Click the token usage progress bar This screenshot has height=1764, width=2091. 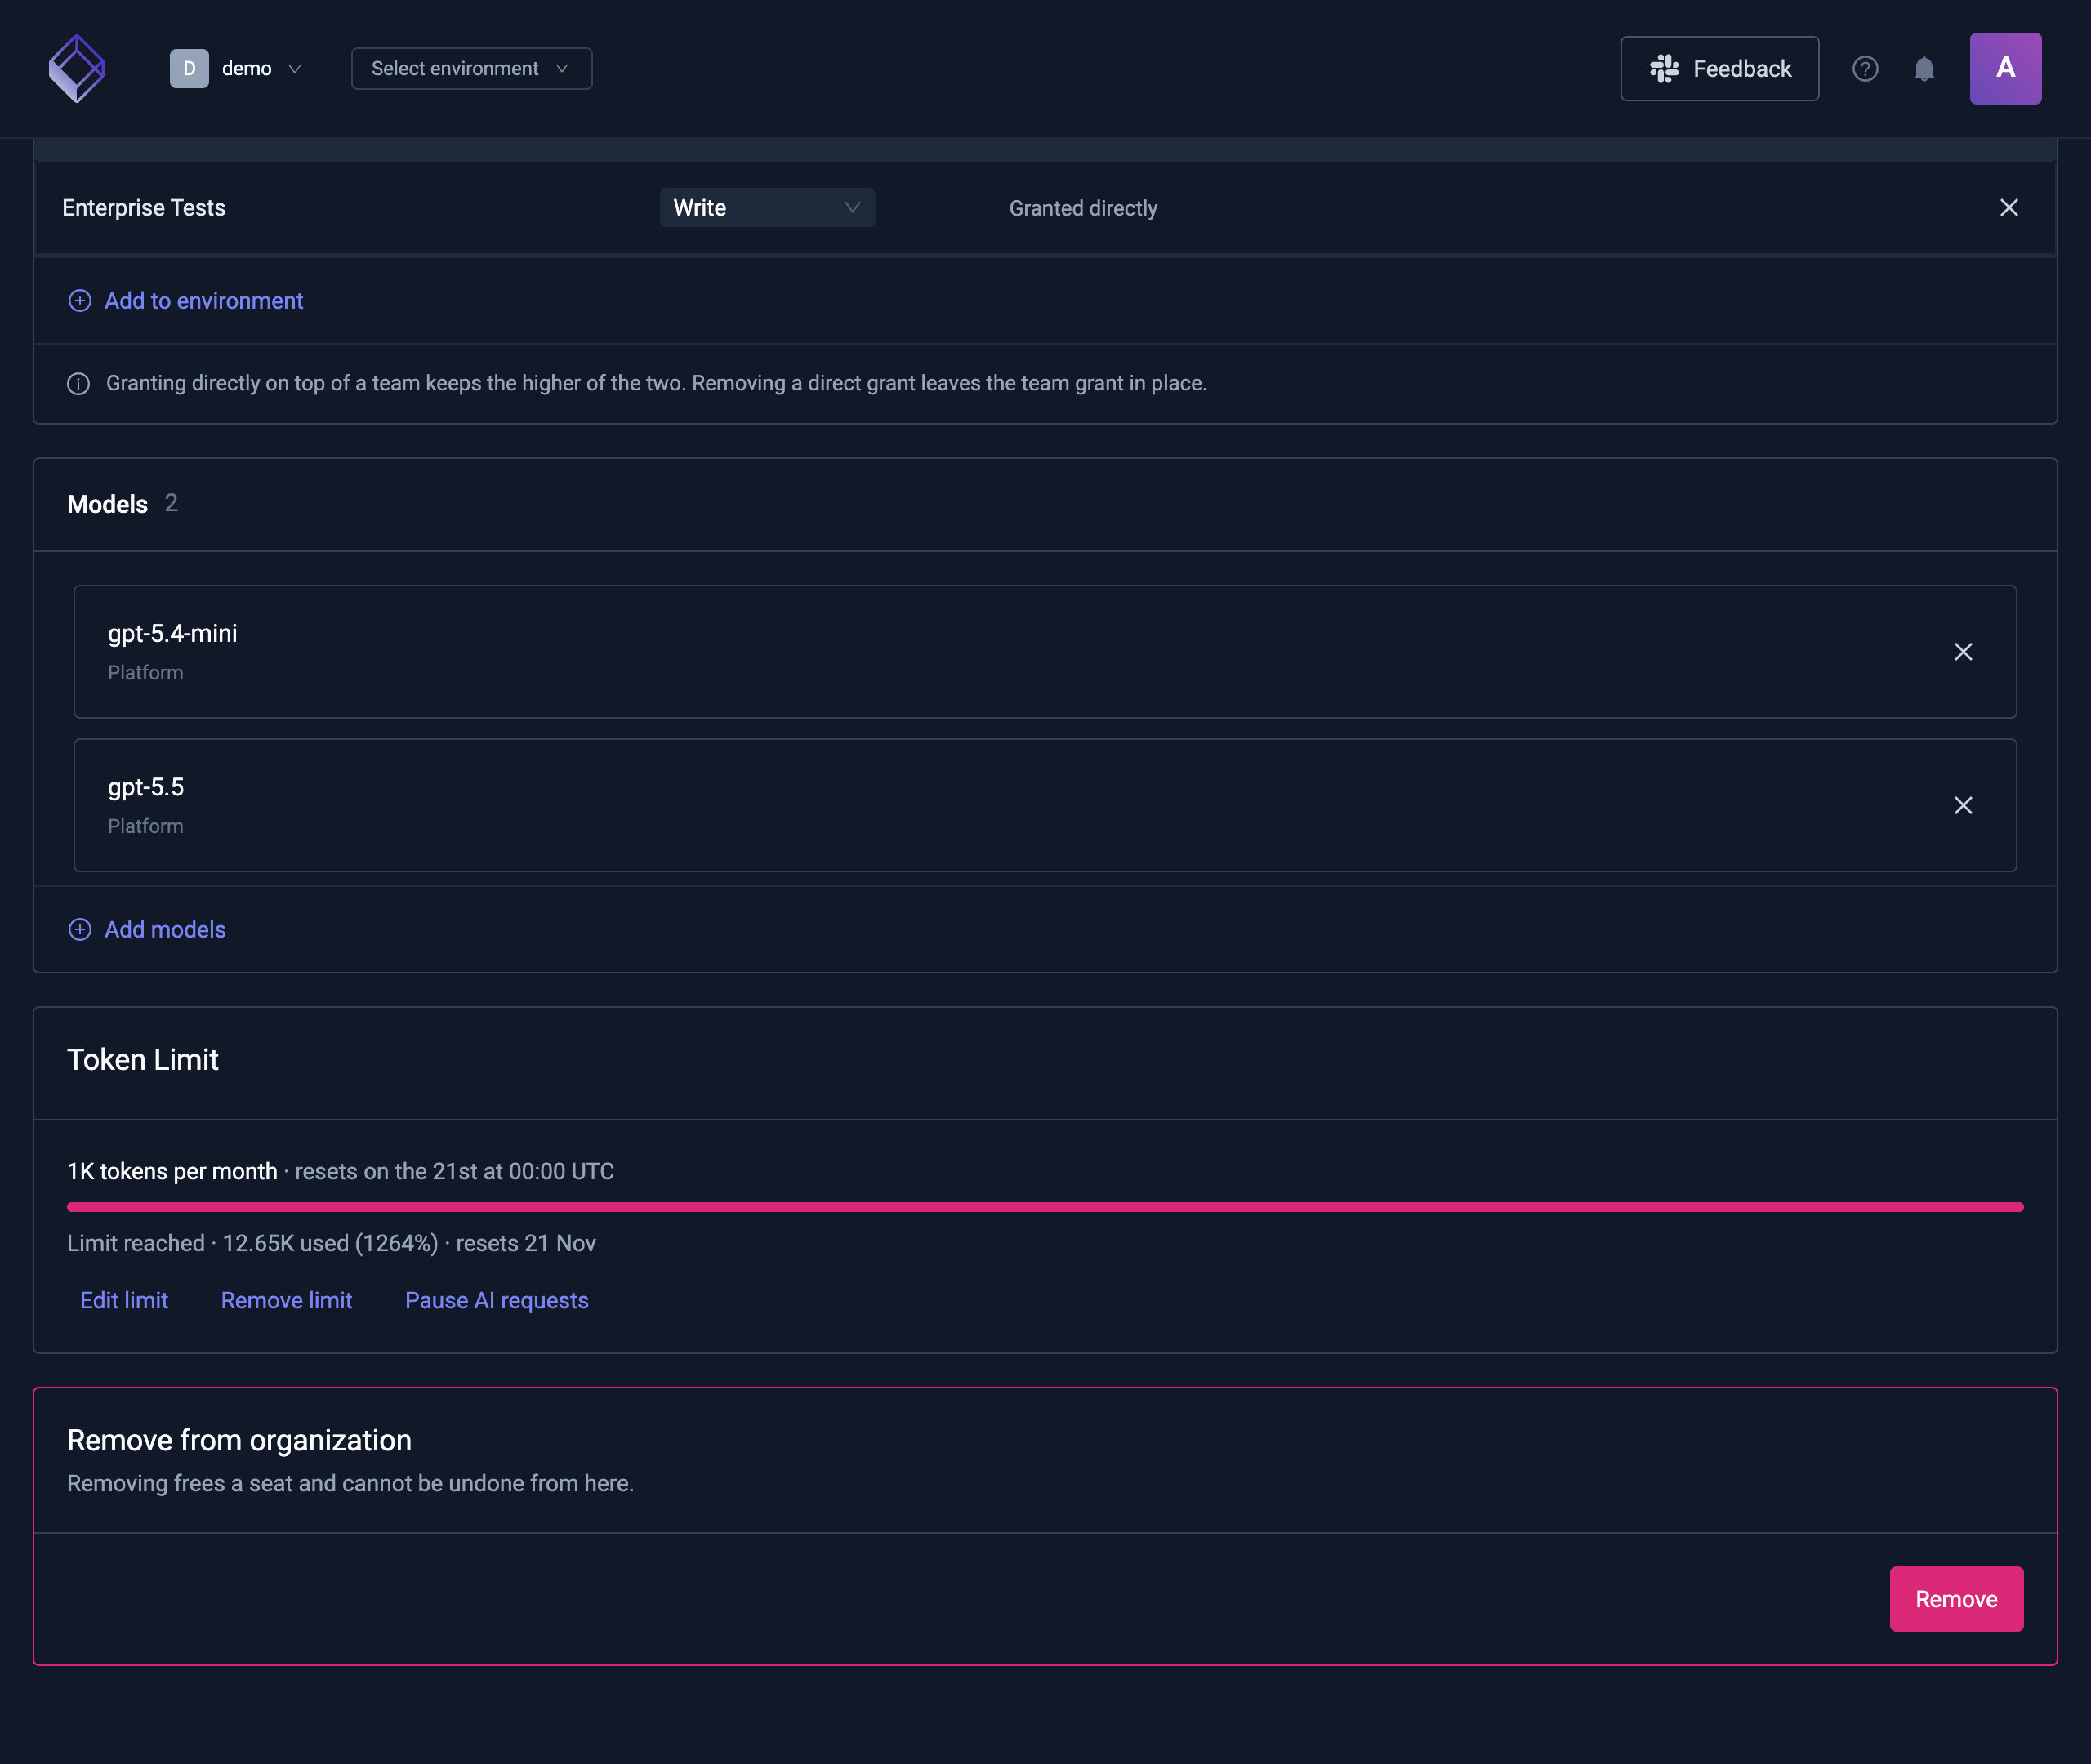coord(1045,1207)
